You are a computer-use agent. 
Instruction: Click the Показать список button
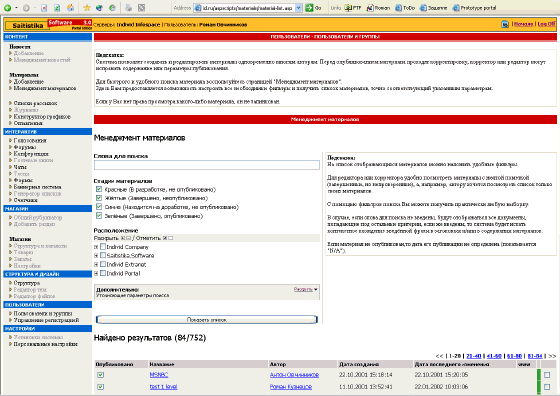coord(207,320)
